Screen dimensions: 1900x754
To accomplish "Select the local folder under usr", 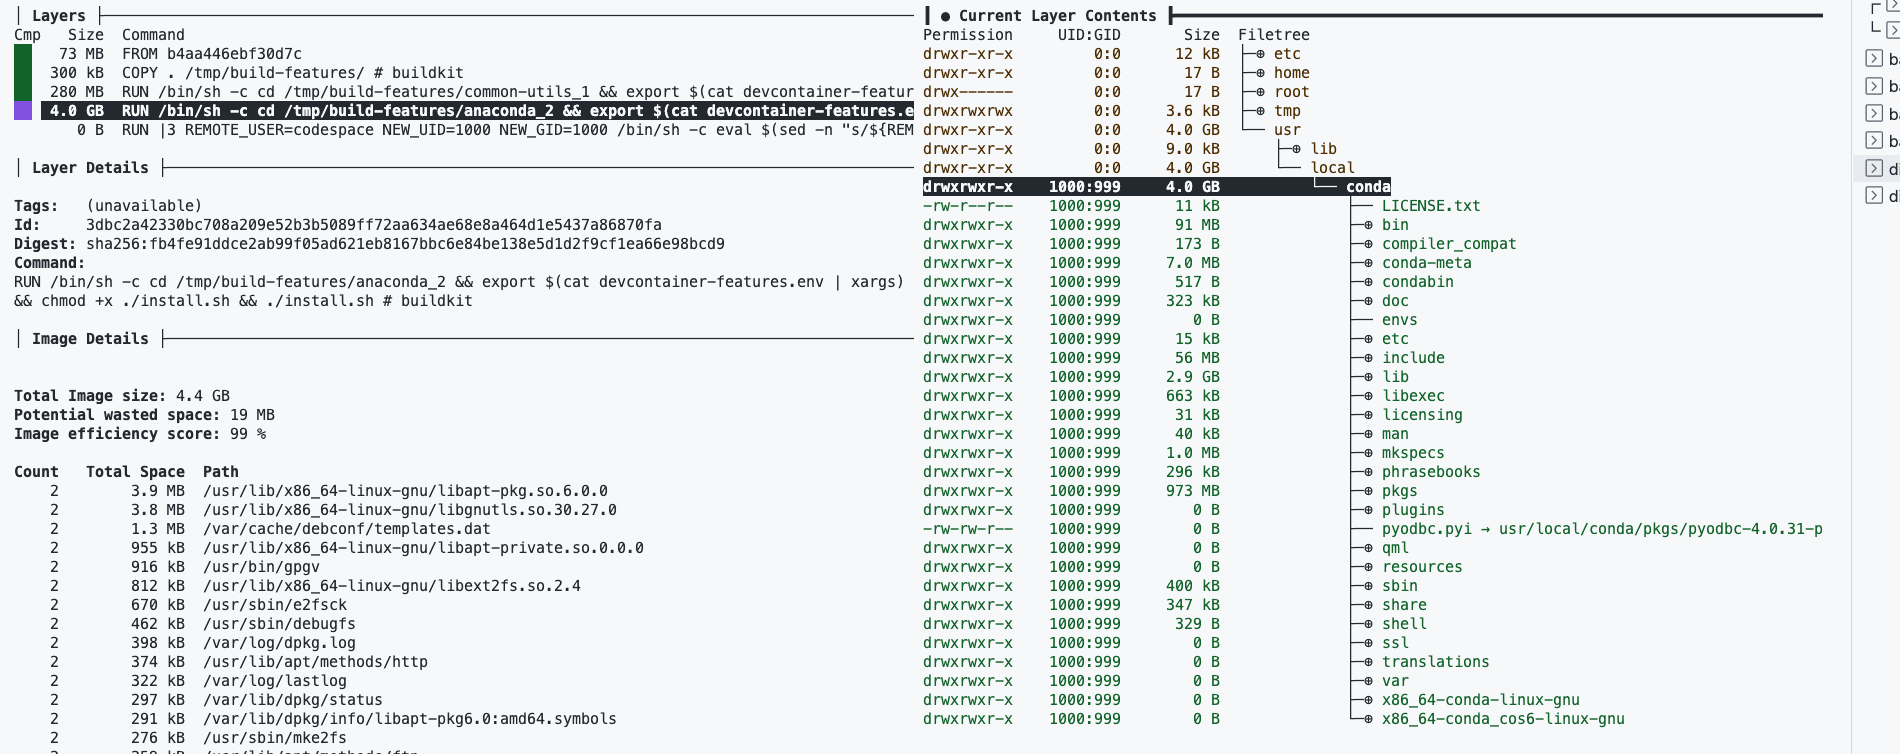I will pos(1332,168).
